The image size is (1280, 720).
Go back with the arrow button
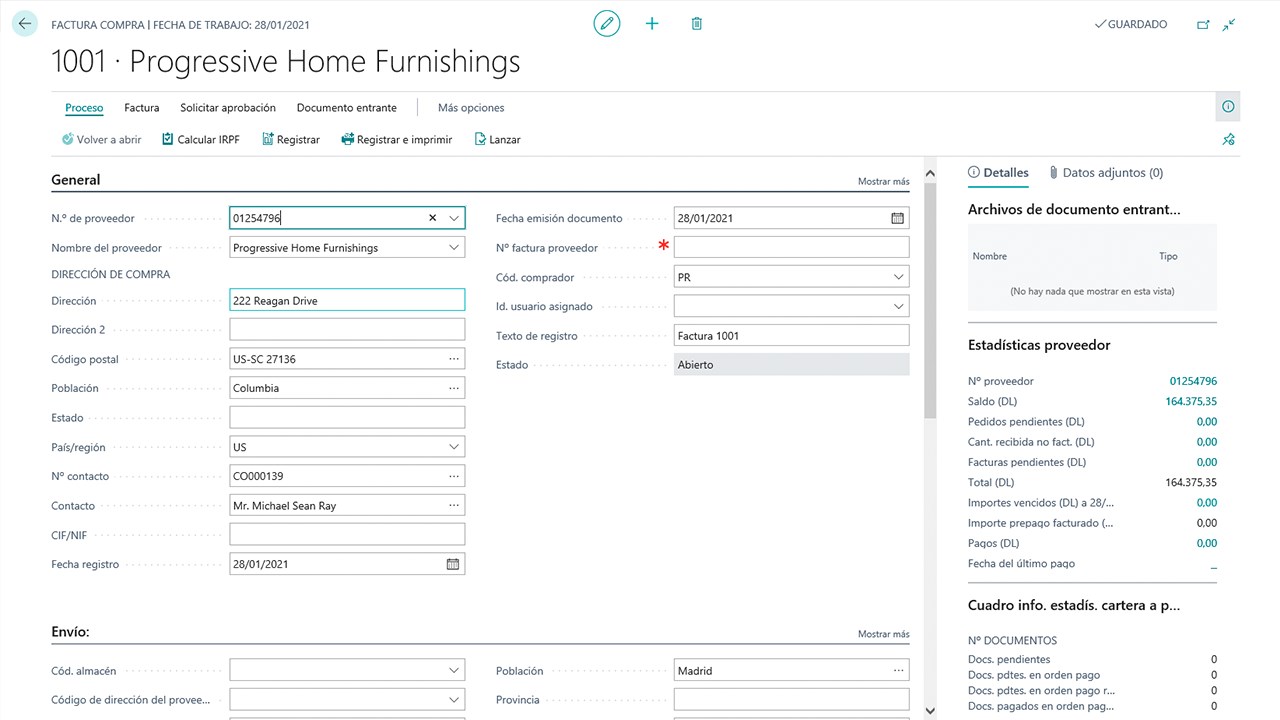25,24
